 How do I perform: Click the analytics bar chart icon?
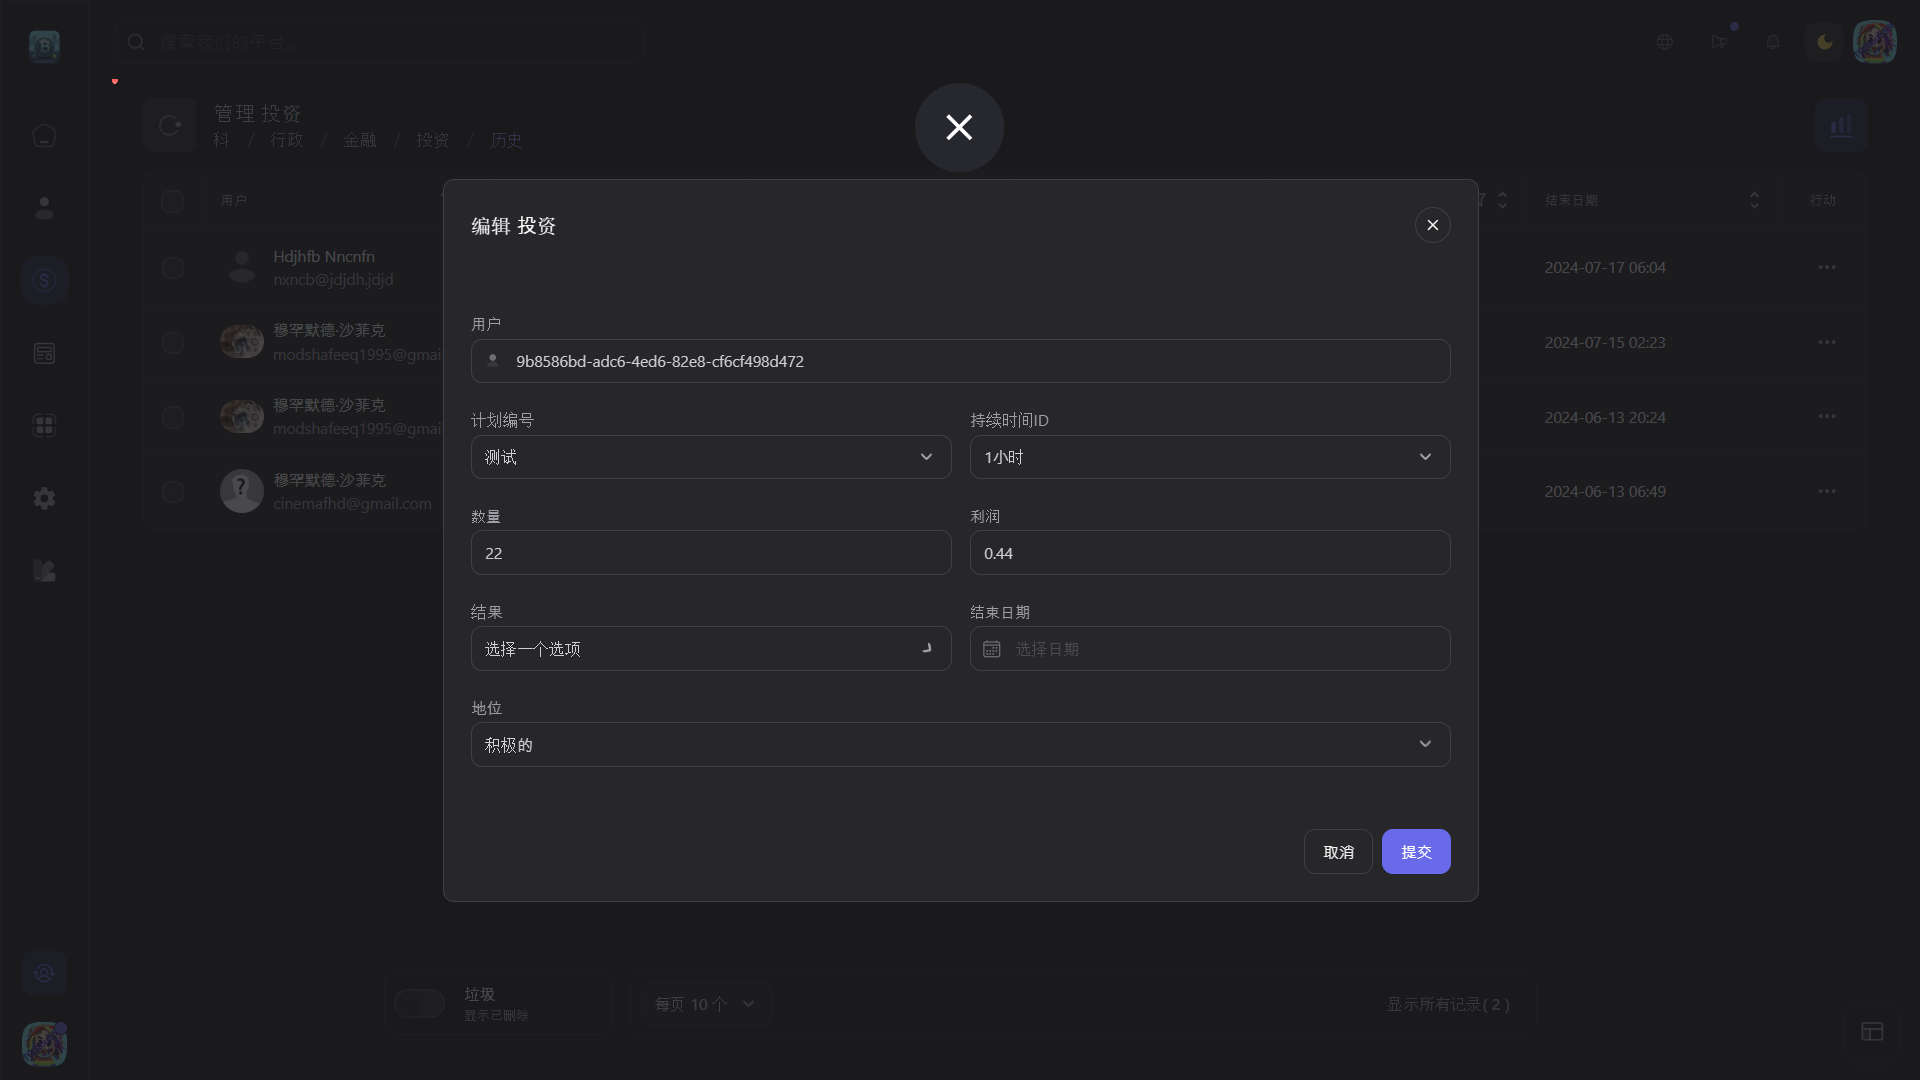1841,126
